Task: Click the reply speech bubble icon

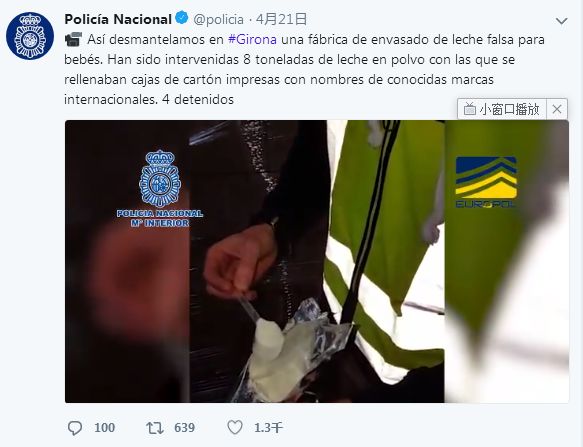Action: [75, 428]
